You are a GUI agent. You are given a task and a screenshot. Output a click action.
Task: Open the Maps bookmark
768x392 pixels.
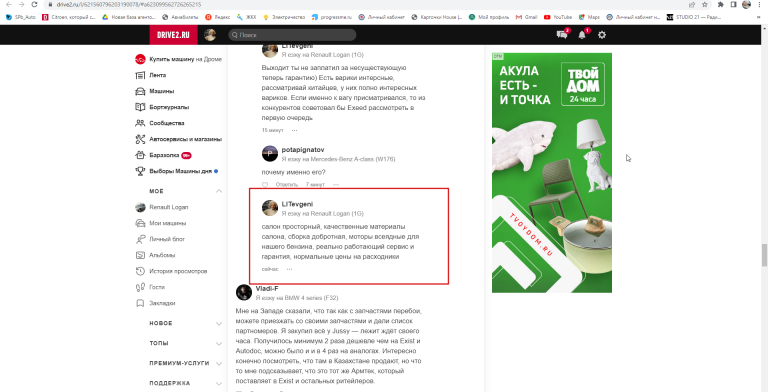click(x=589, y=17)
